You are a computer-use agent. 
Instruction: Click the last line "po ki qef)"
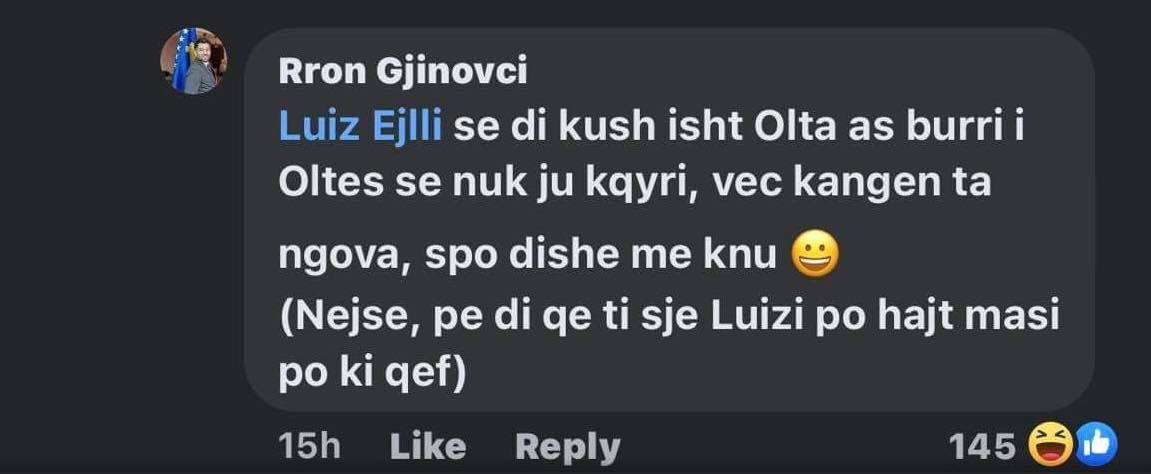pos(373,376)
